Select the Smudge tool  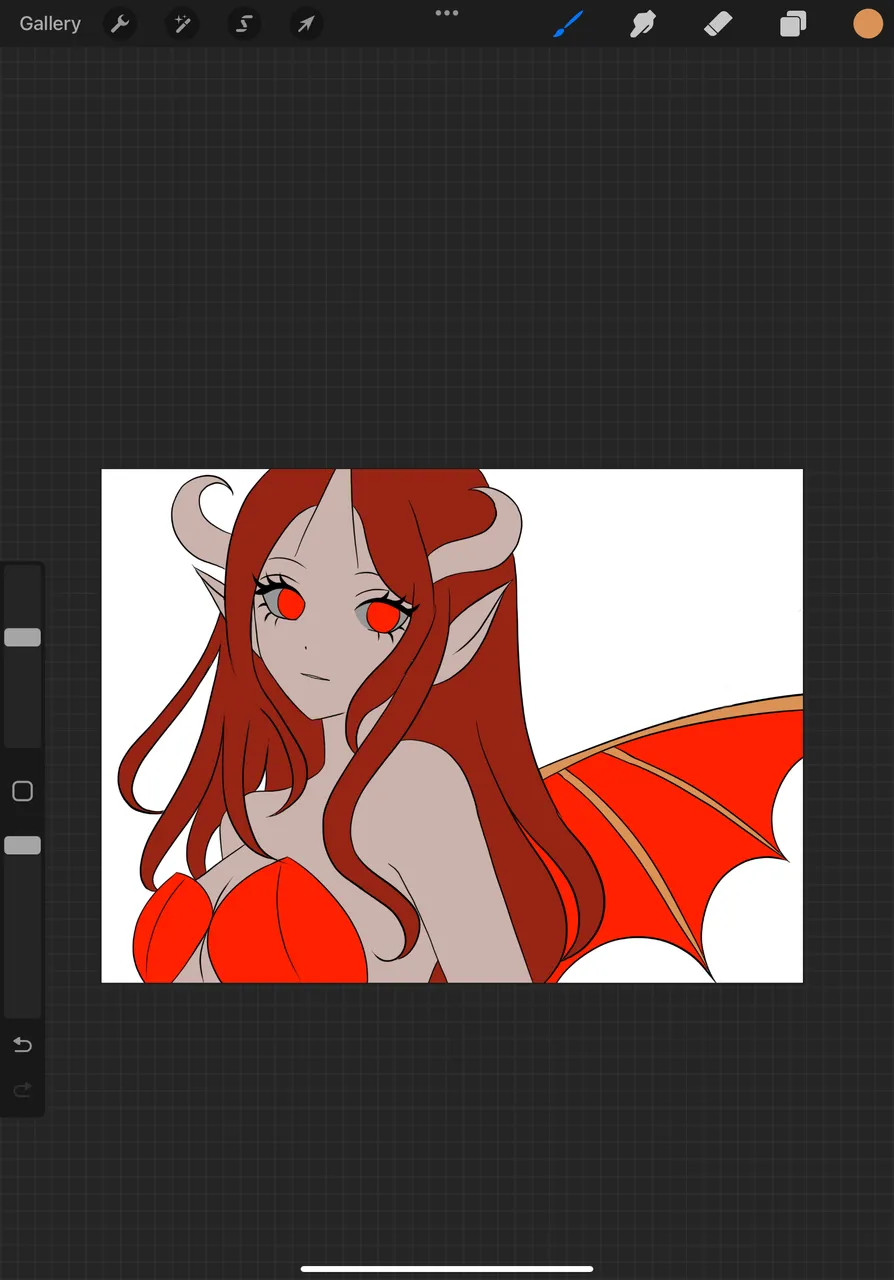pyautogui.click(x=643, y=23)
